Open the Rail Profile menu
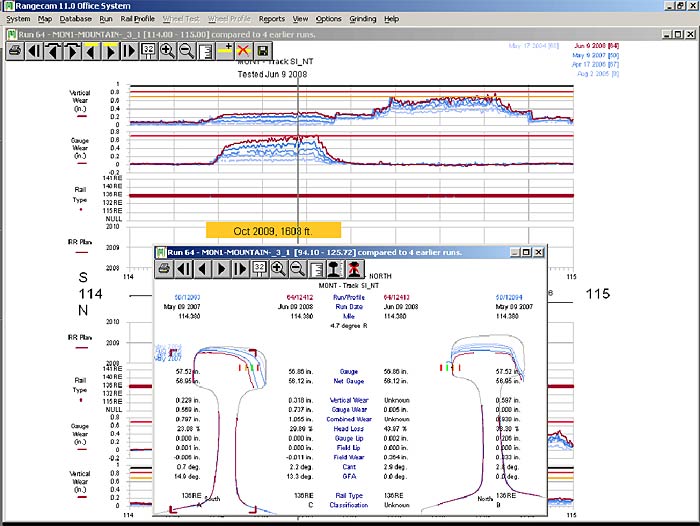The width and height of the screenshot is (700, 526). [x=138, y=19]
